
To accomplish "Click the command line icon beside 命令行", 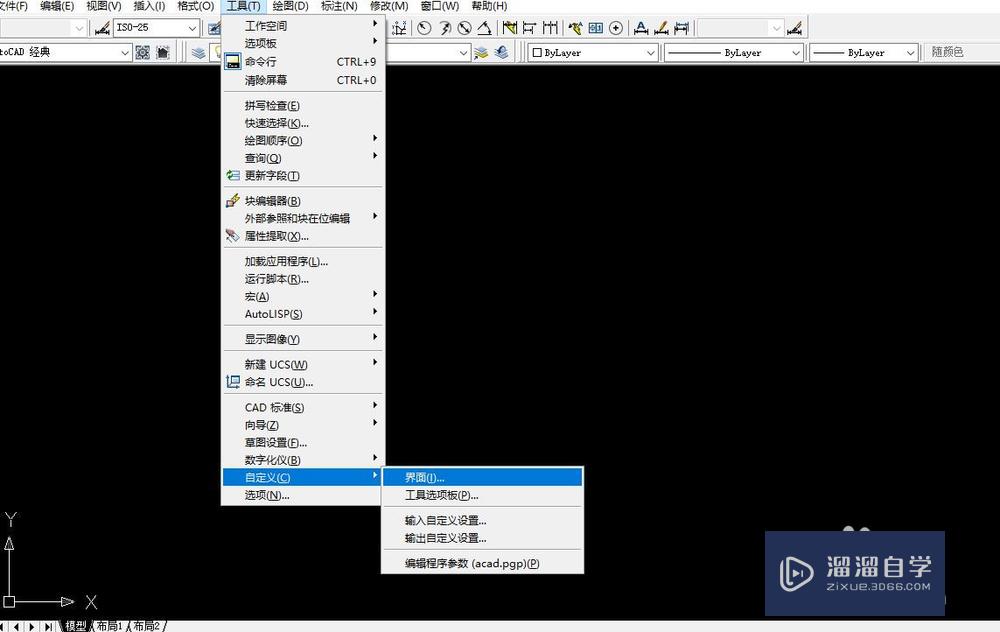I will (232, 61).
